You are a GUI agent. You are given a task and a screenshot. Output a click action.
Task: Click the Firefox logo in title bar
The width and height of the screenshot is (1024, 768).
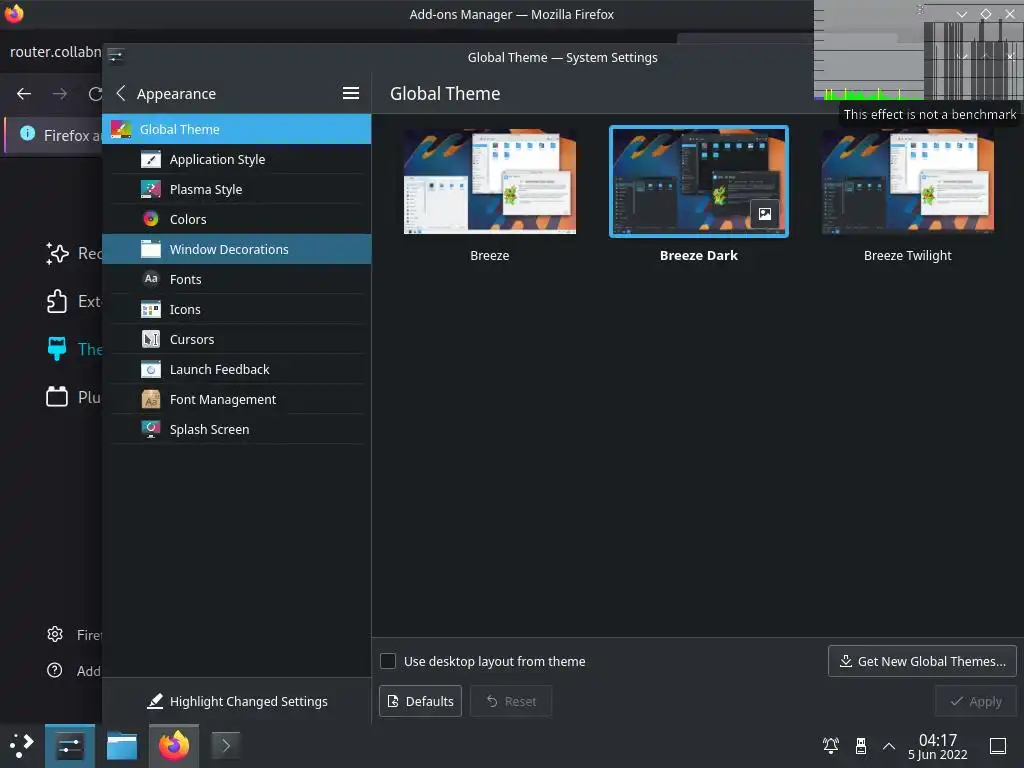(x=14, y=14)
